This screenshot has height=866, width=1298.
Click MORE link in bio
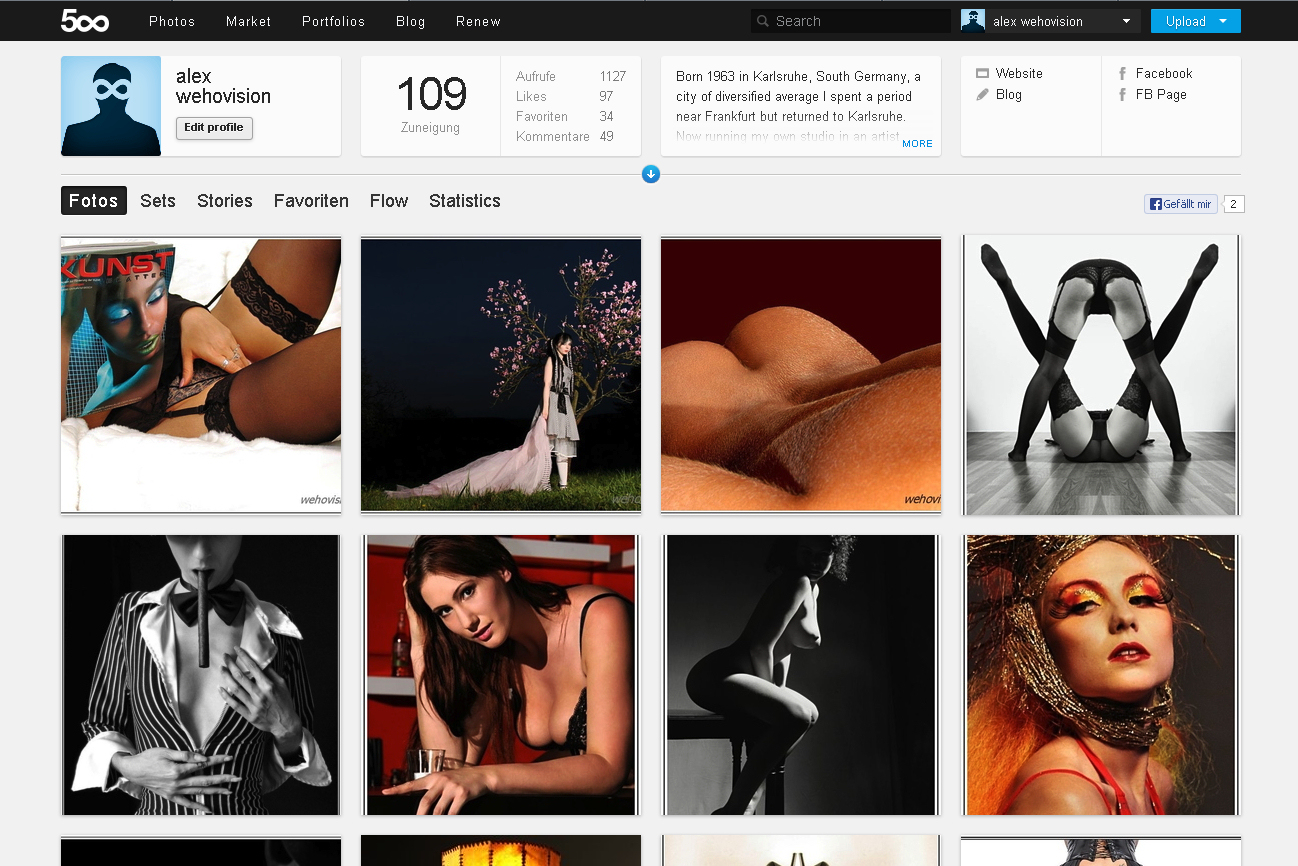point(917,144)
